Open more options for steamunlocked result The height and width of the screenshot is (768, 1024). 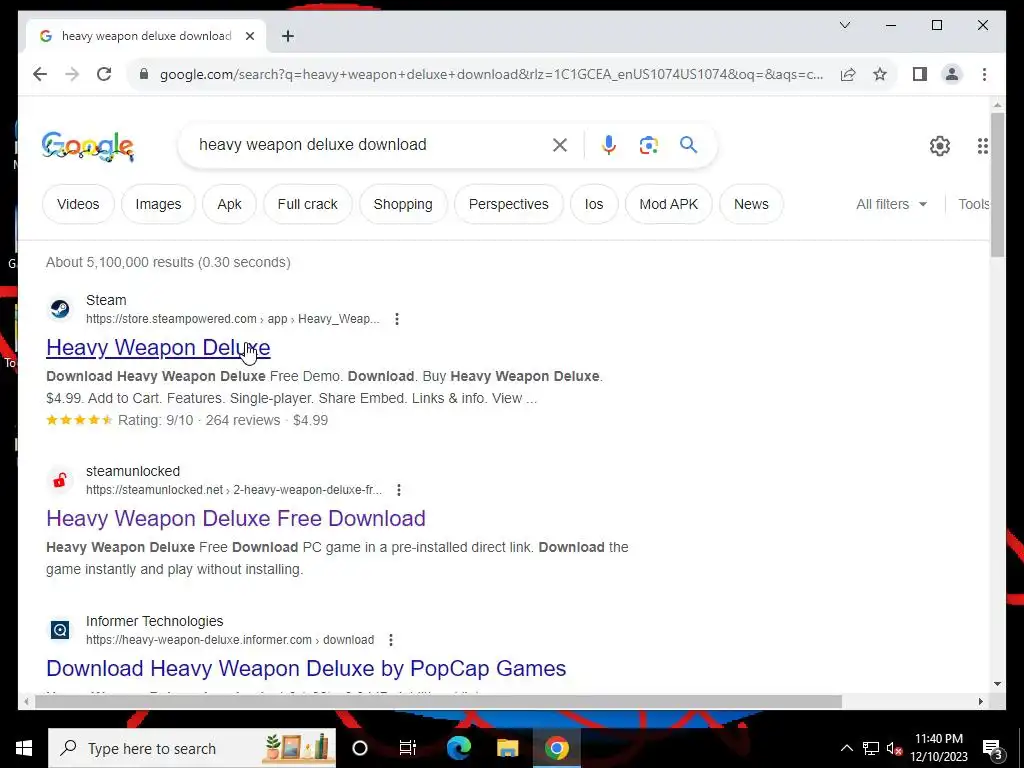(399, 490)
